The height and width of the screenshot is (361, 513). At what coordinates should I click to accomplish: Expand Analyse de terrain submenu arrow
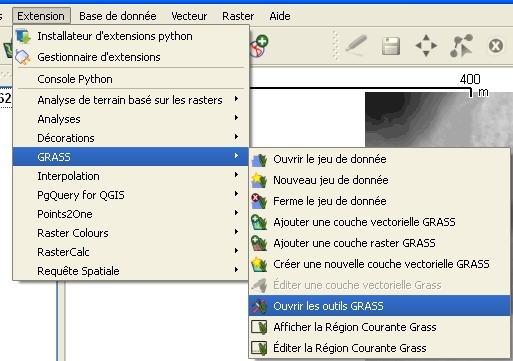click(236, 99)
